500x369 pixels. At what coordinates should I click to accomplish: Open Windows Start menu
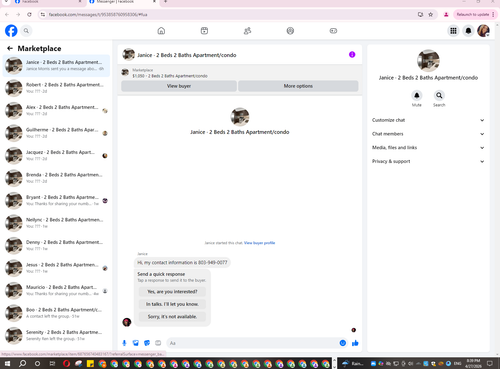(7, 363)
